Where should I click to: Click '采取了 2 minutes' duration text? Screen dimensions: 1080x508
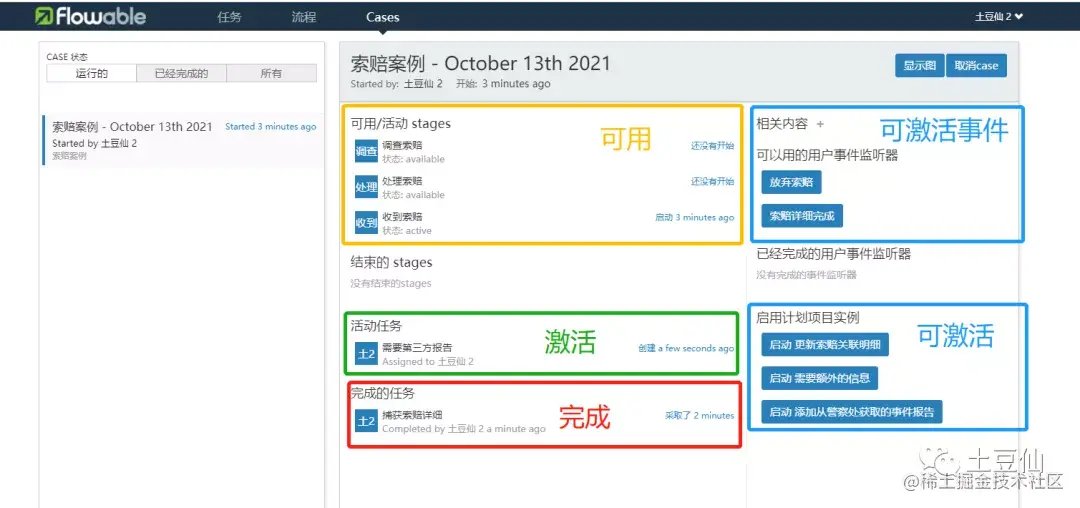(x=699, y=415)
